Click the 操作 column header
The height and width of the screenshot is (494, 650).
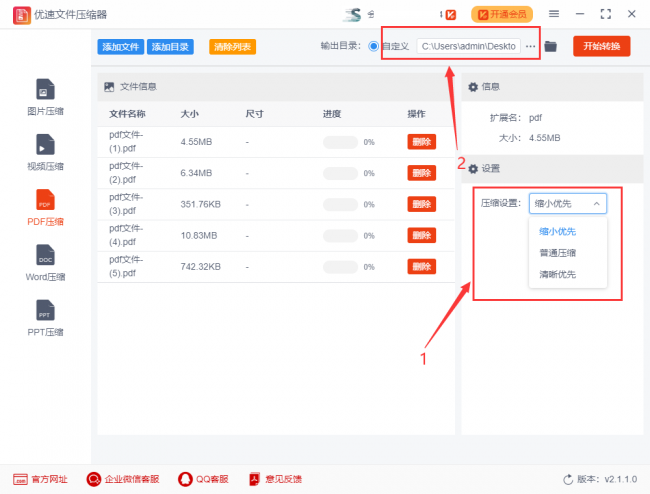tap(416, 114)
